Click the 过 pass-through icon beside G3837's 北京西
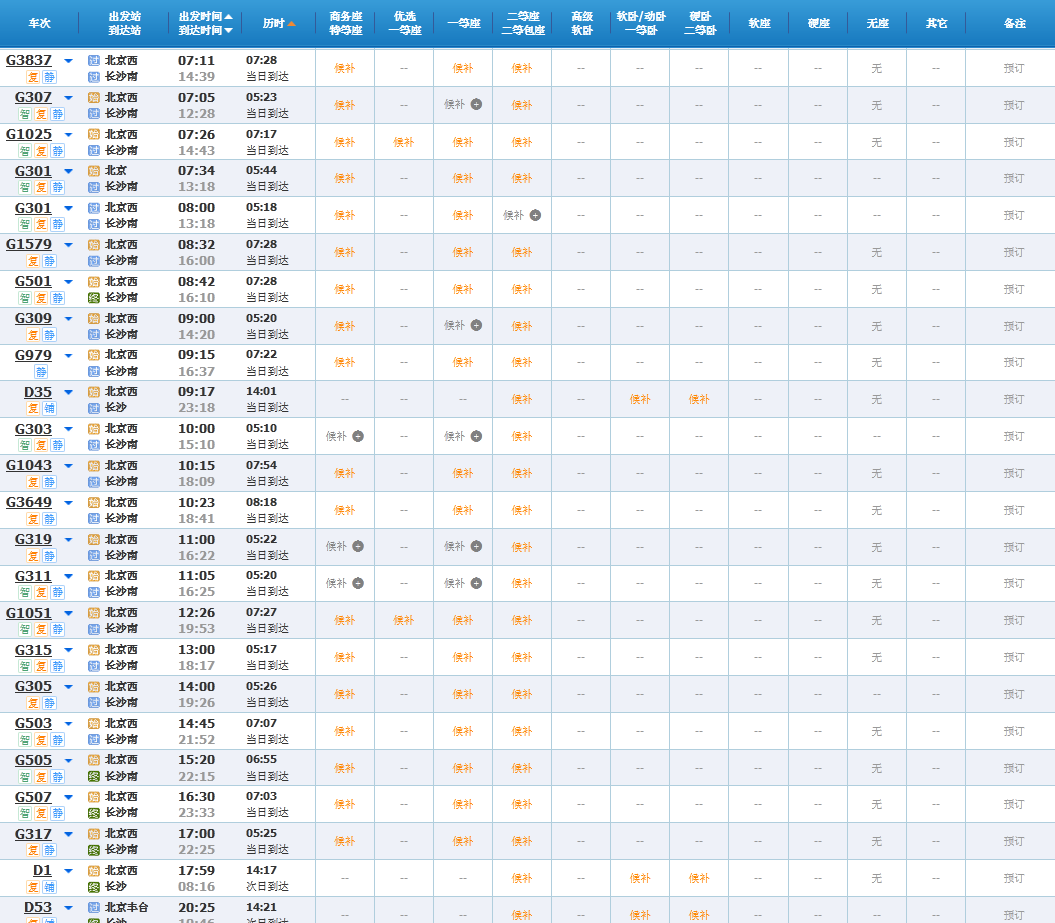Viewport: 1055px width, 923px height. click(94, 61)
